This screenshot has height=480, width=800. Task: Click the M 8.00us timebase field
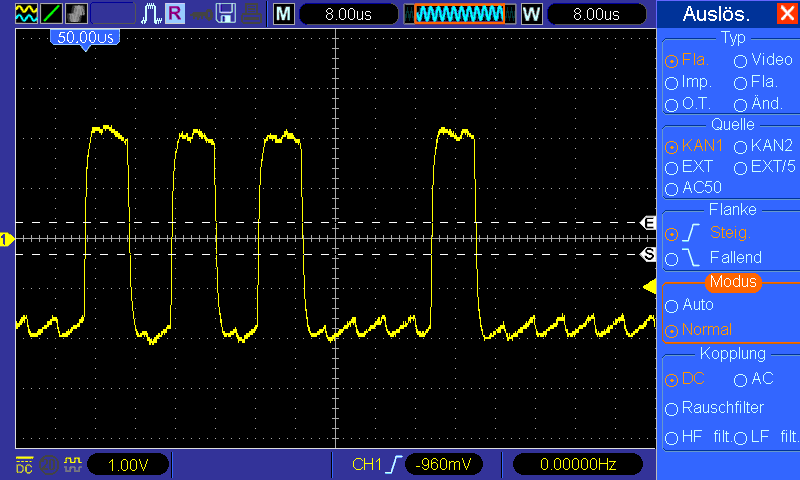tap(348, 14)
